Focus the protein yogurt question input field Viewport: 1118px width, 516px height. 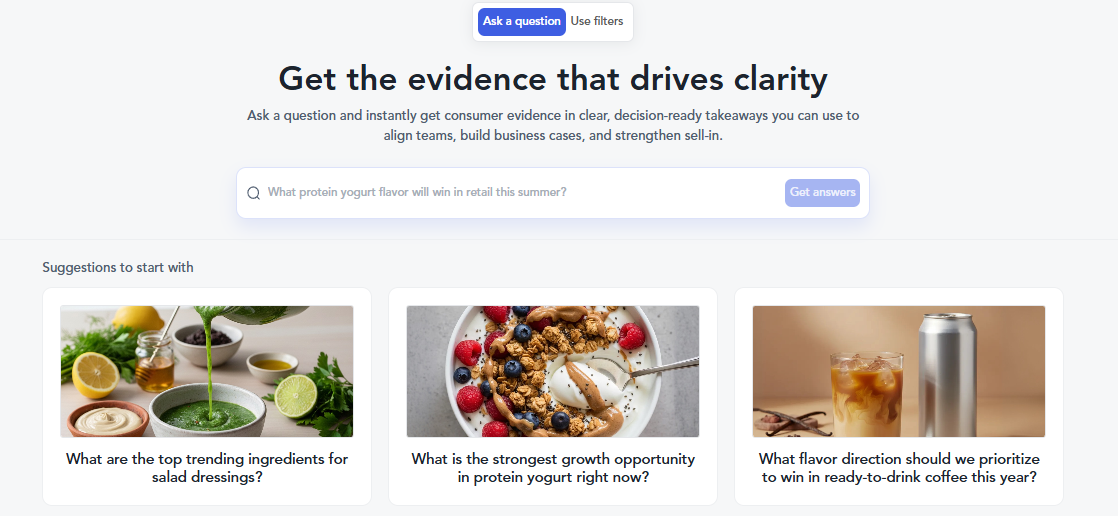520,193
